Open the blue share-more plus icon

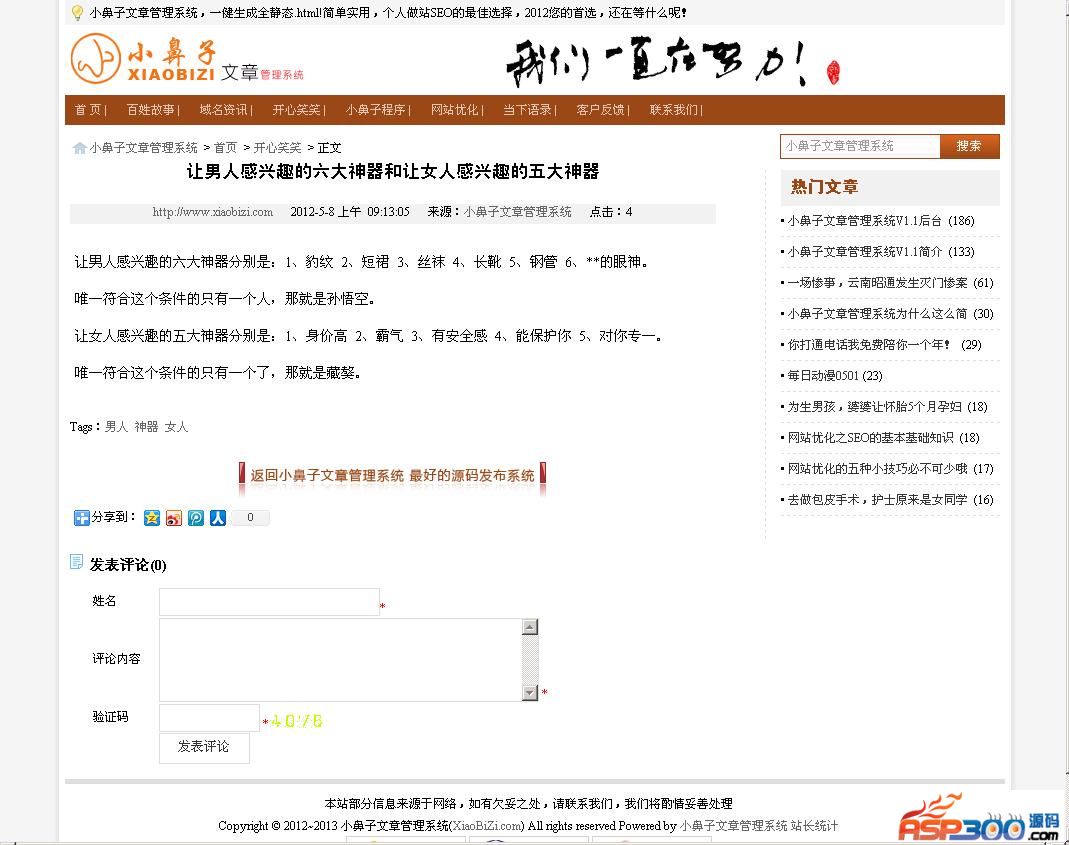click(x=81, y=518)
